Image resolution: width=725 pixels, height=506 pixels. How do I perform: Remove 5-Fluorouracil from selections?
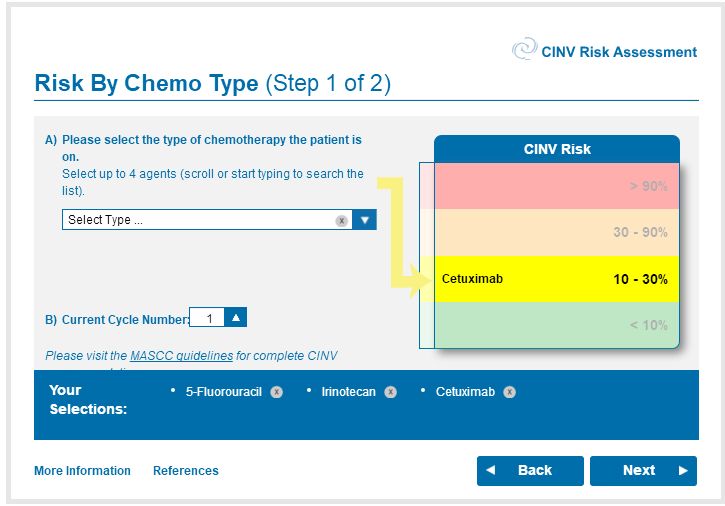tap(277, 392)
